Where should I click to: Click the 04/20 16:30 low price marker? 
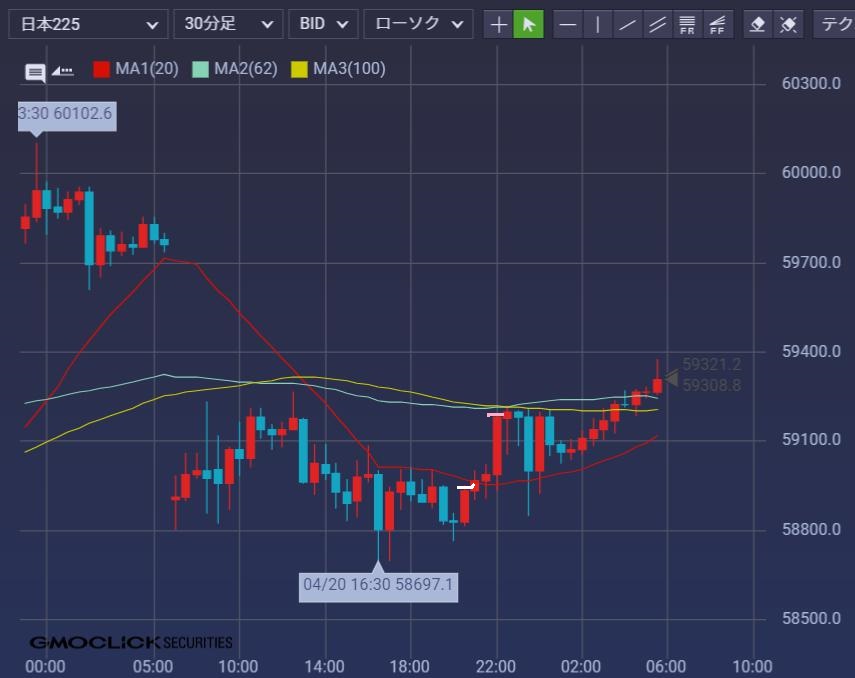tap(379, 584)
